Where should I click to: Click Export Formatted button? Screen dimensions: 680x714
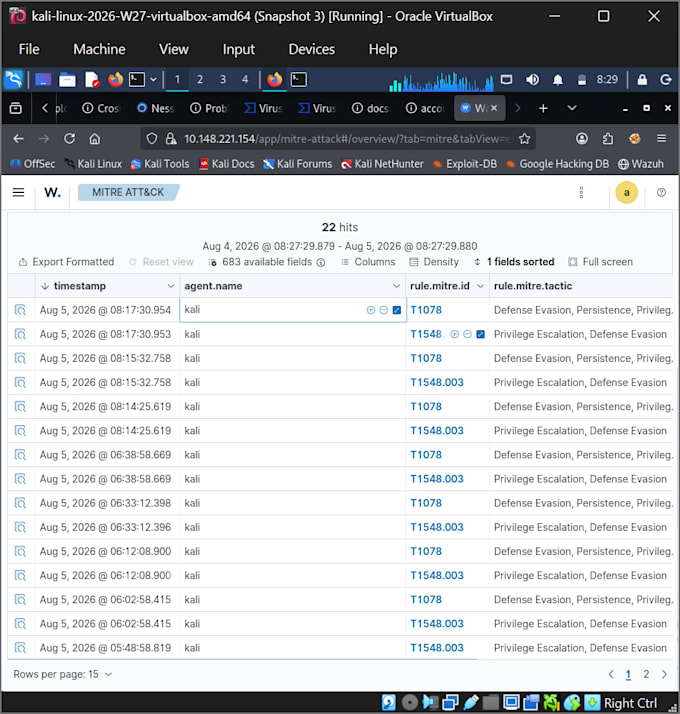(x=66, y=262)
